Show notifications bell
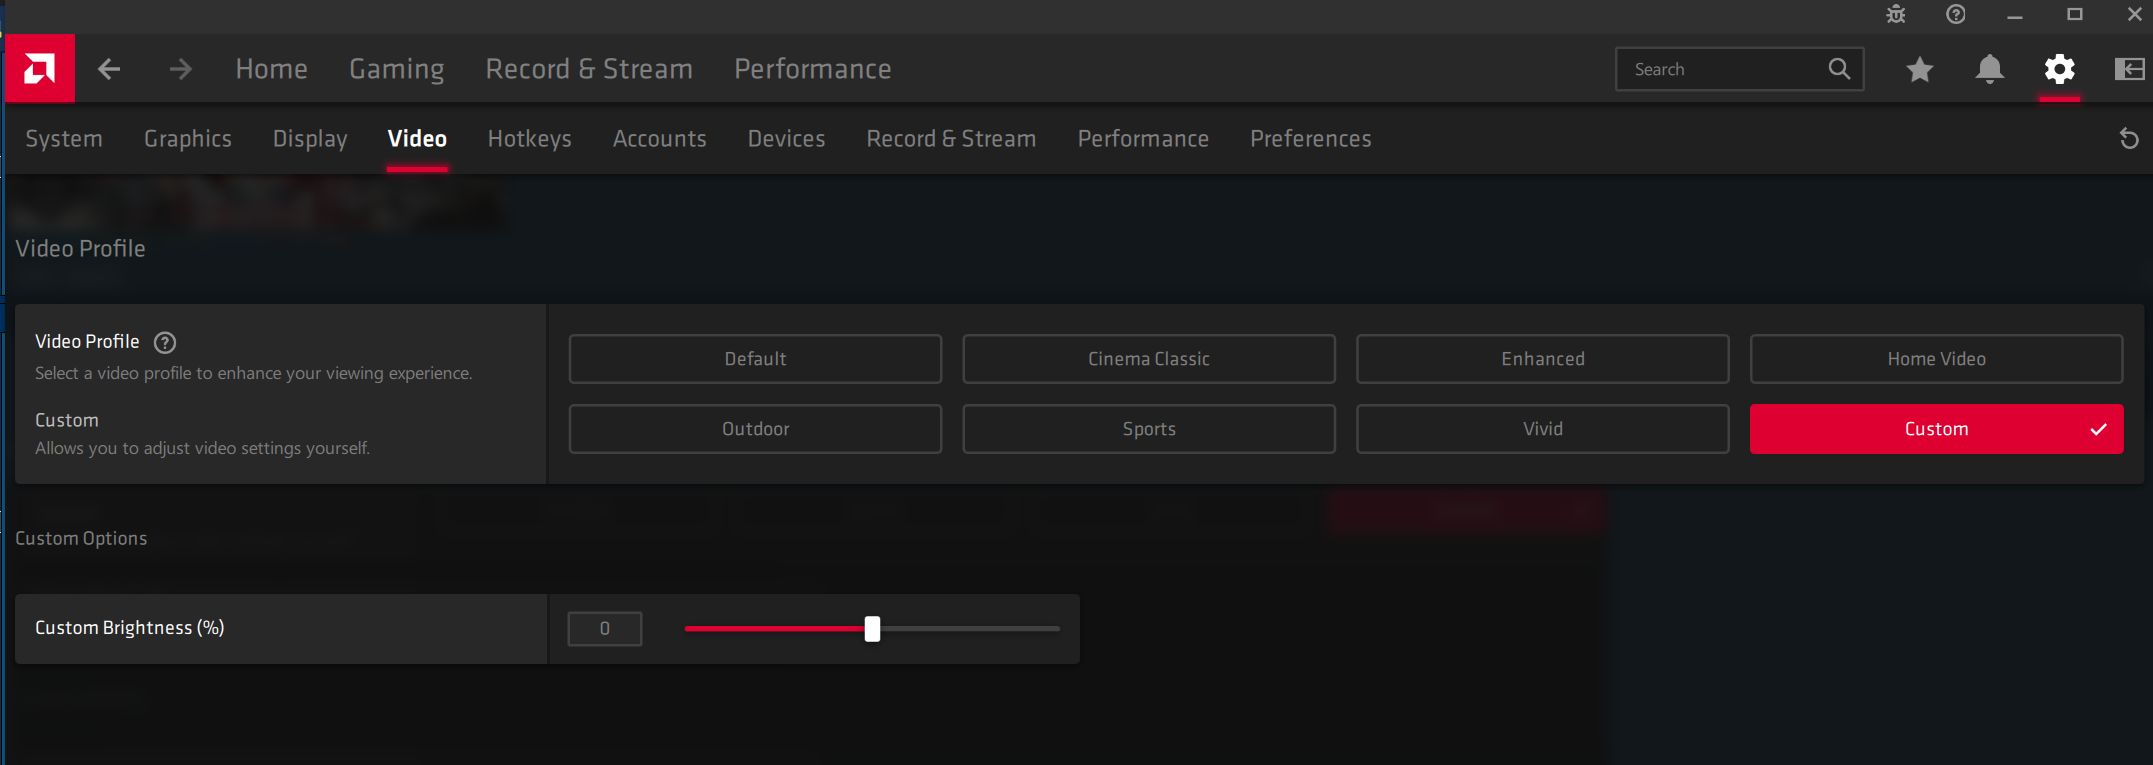The width and height of the screenshot is (2153, 765). click(x=1989, y=69)
